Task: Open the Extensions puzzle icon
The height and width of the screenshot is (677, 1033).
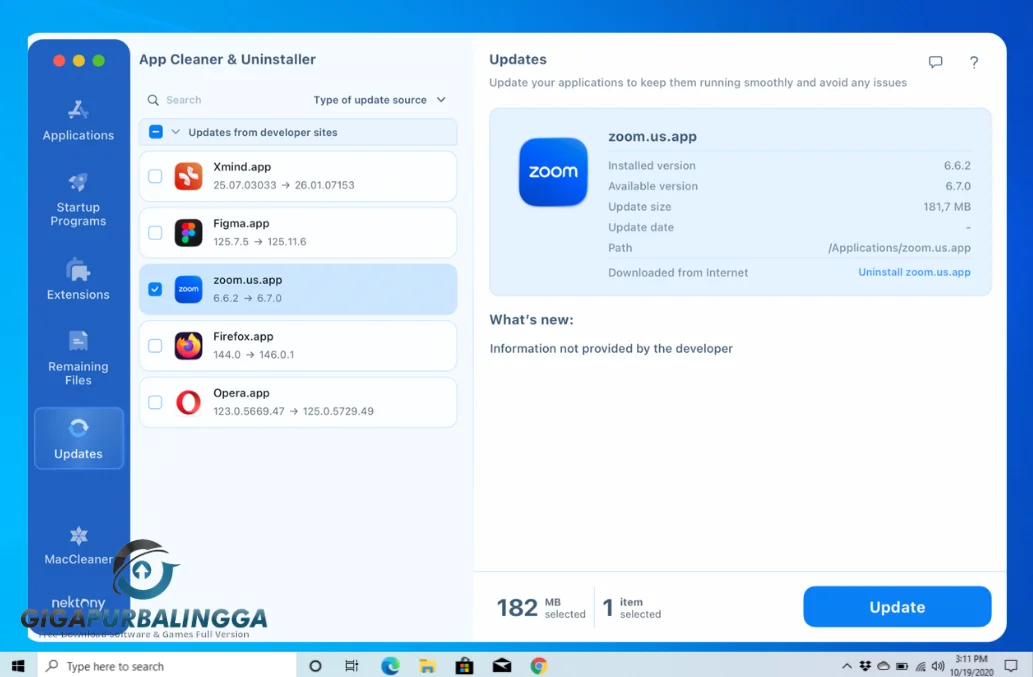Action: pyautogui.click(x=78, y=269)
